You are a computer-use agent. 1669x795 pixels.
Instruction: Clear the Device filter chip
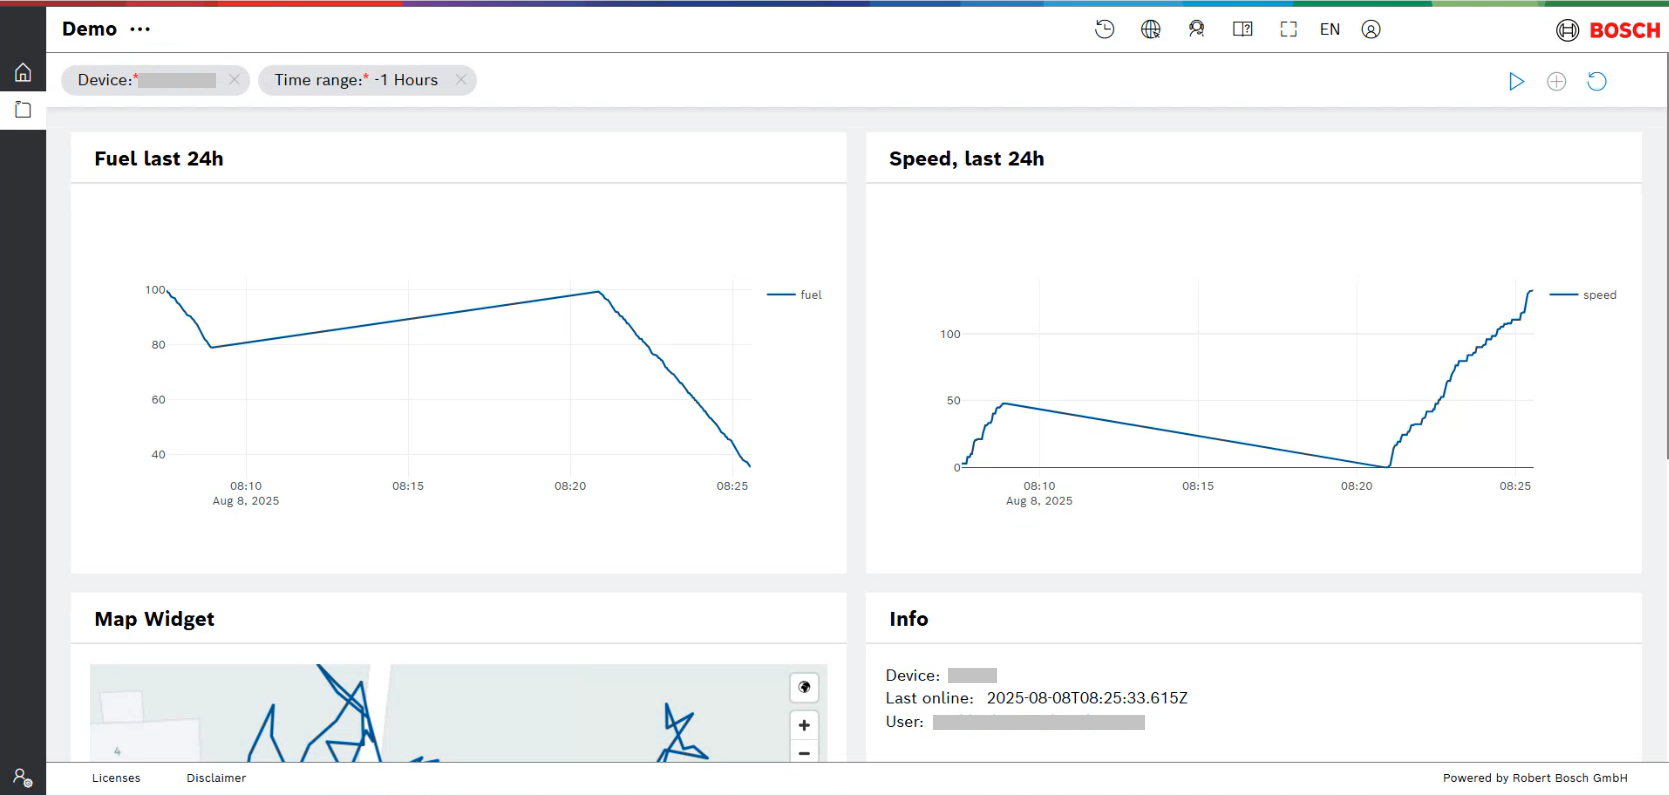pos(234,80)
